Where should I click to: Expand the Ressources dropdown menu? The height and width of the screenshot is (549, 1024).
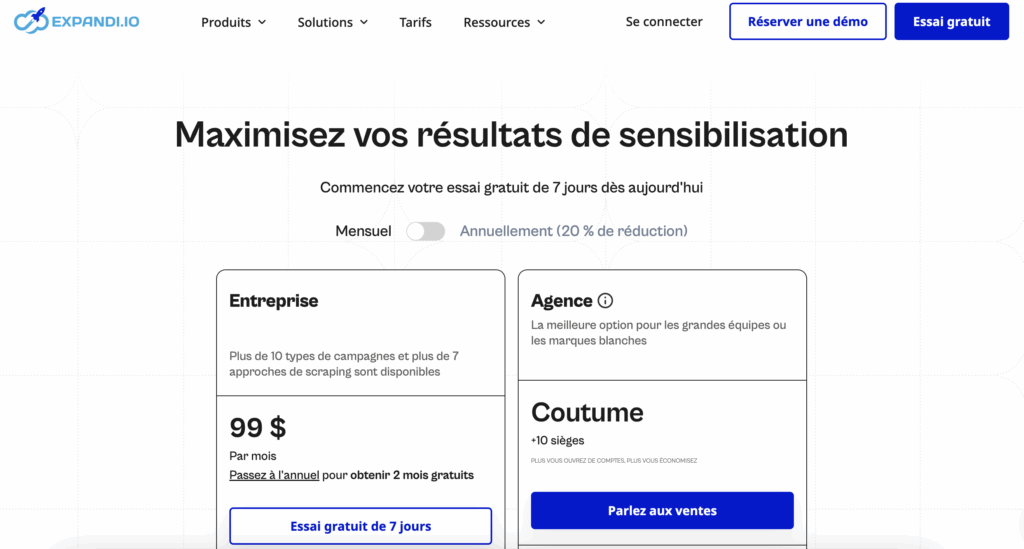pyautogui.click(x=504, y=22)
